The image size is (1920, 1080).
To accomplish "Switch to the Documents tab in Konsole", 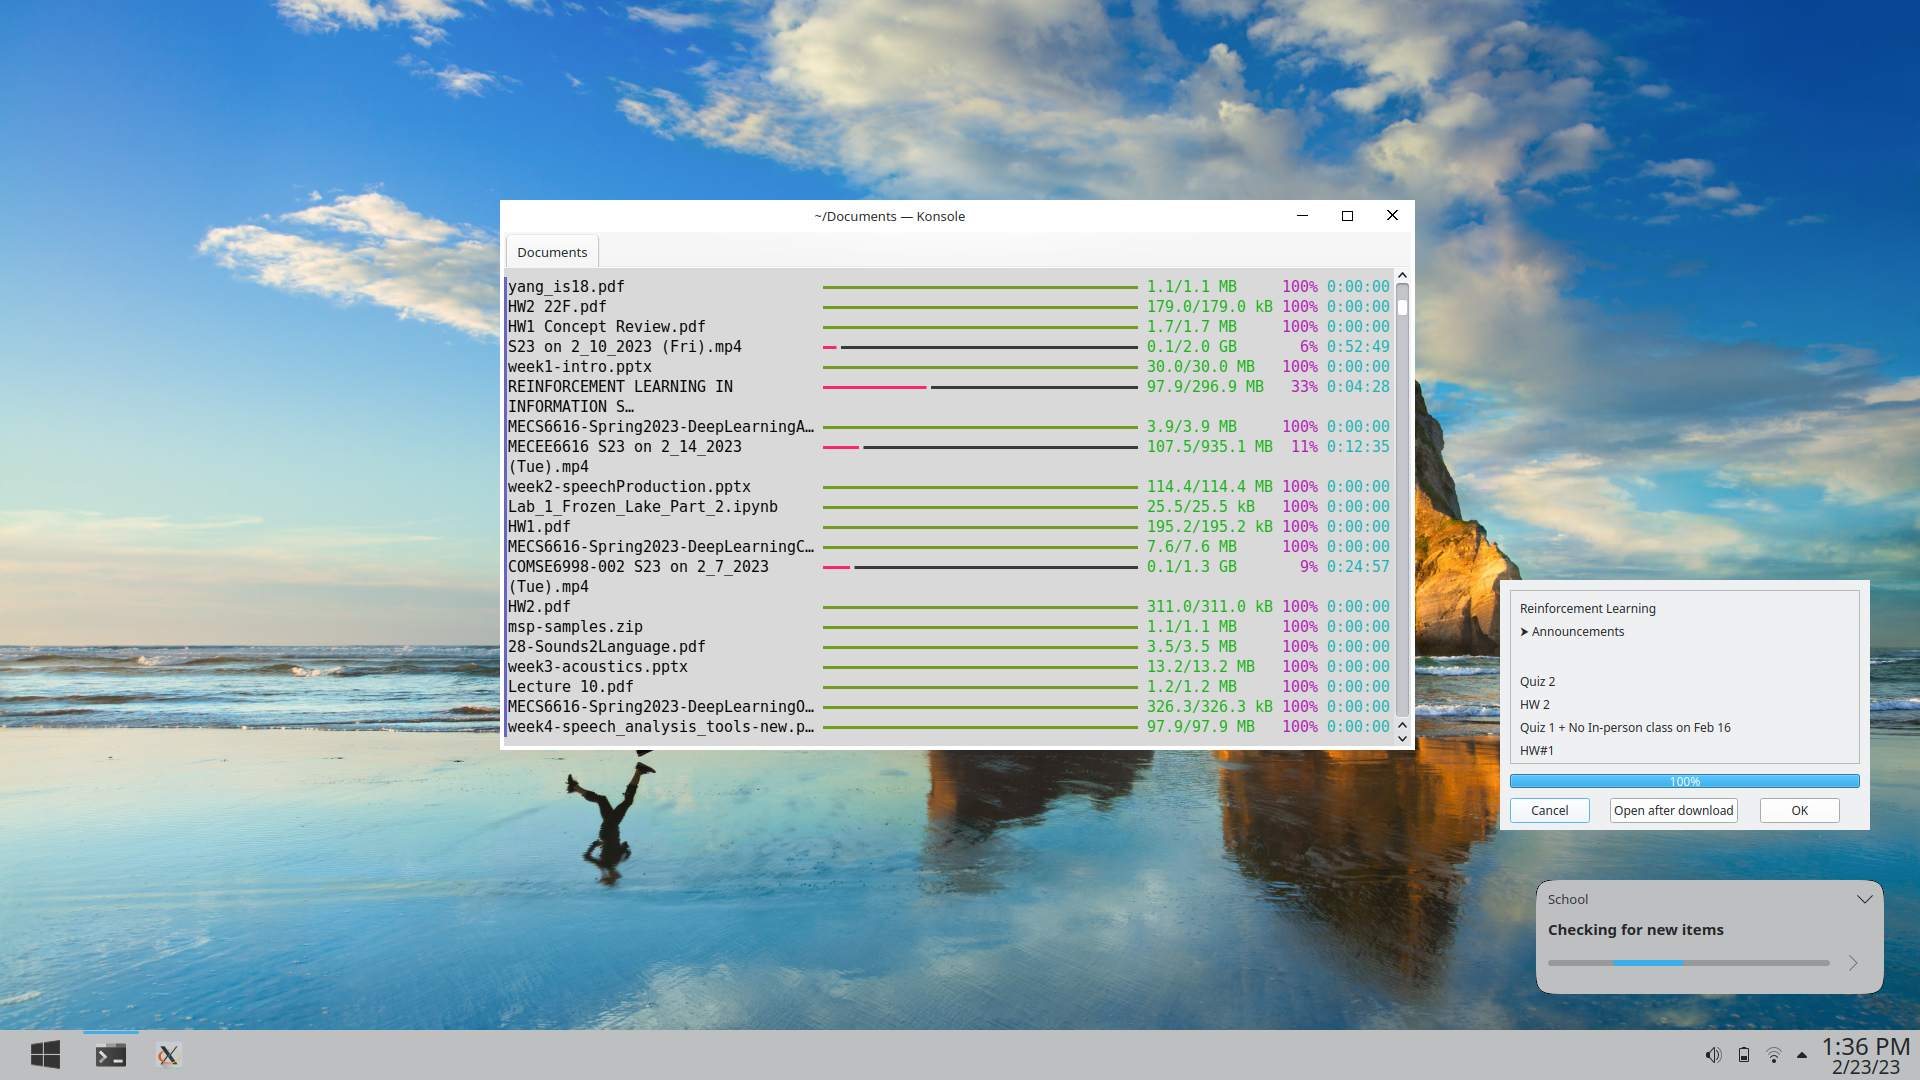I will (551, 252).
